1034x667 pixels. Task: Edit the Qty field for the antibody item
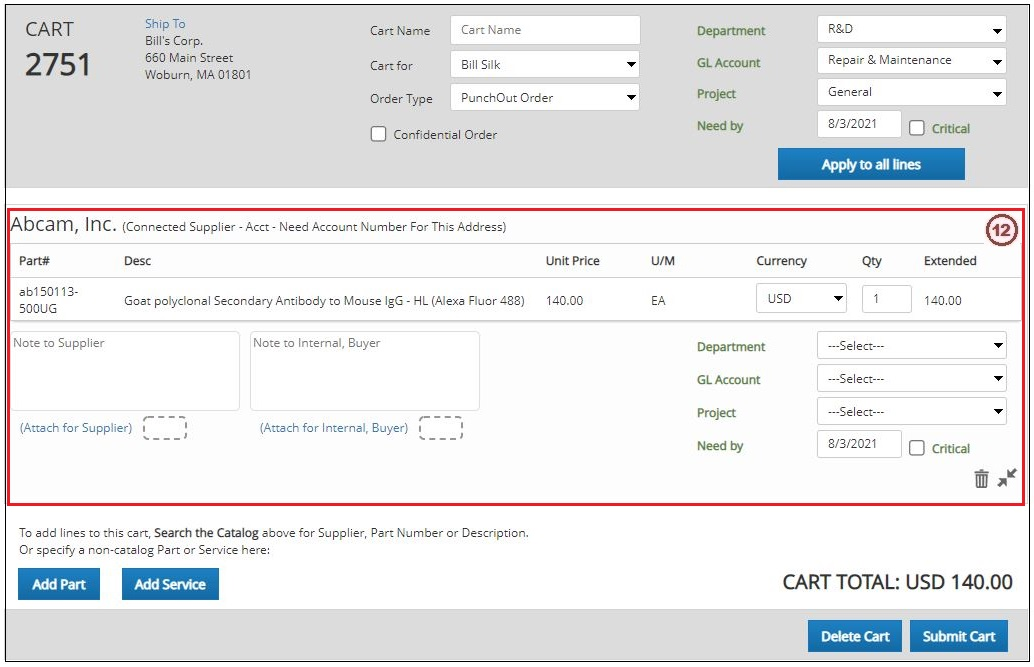886,299
